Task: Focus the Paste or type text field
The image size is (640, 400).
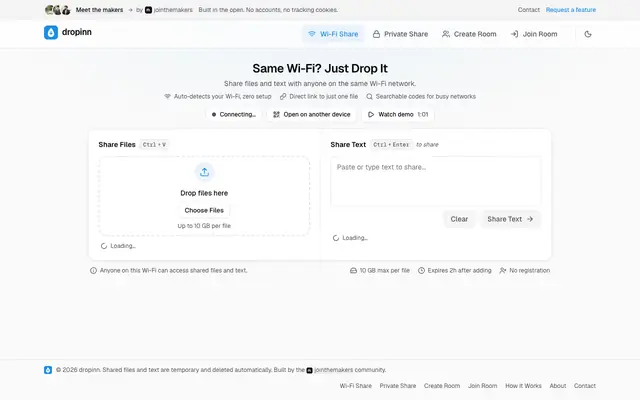Action: tap(436, 181)
